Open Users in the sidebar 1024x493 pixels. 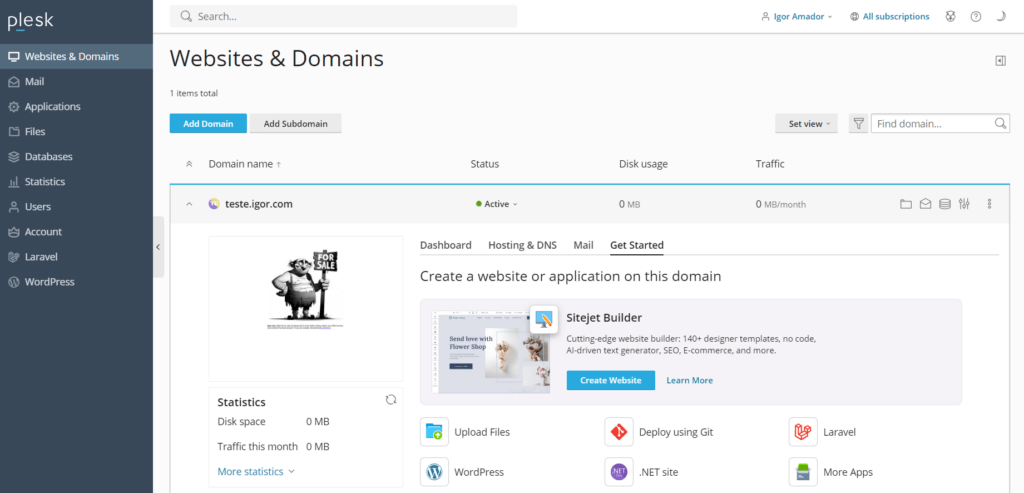(x=76, y=206)
